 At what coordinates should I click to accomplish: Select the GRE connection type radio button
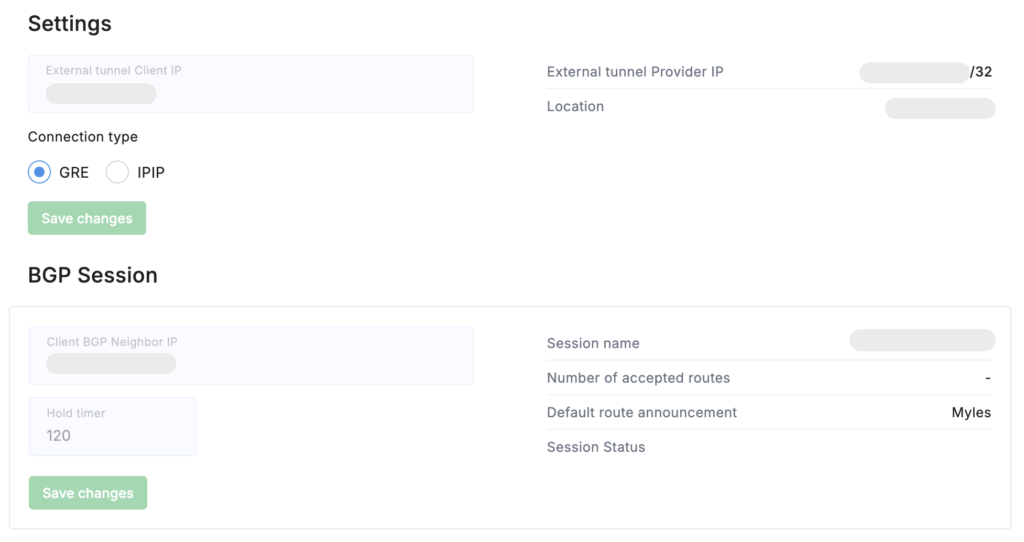(x=39, y=172)
